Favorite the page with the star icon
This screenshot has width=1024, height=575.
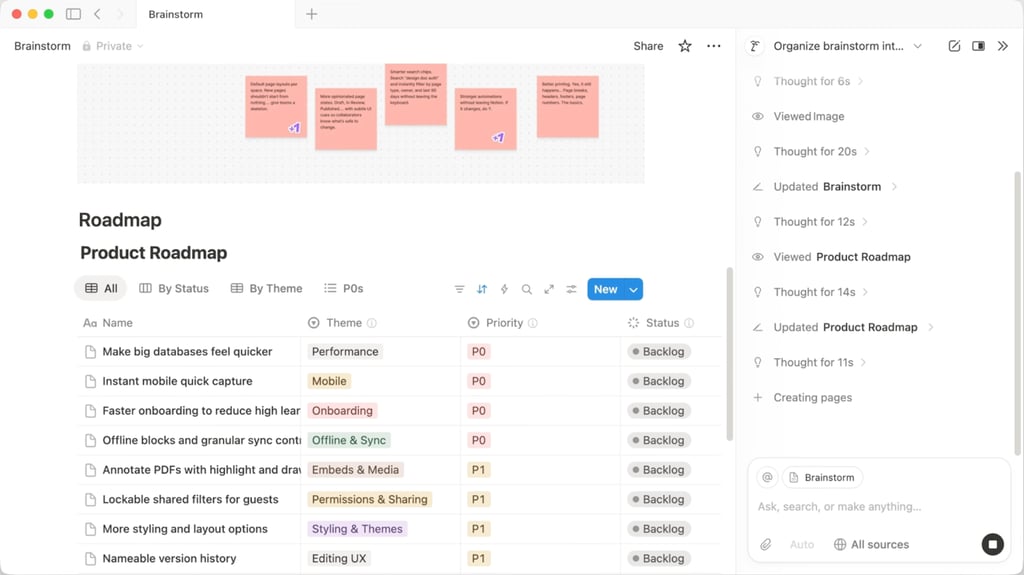pyautogui.click(x=684, y=46)
